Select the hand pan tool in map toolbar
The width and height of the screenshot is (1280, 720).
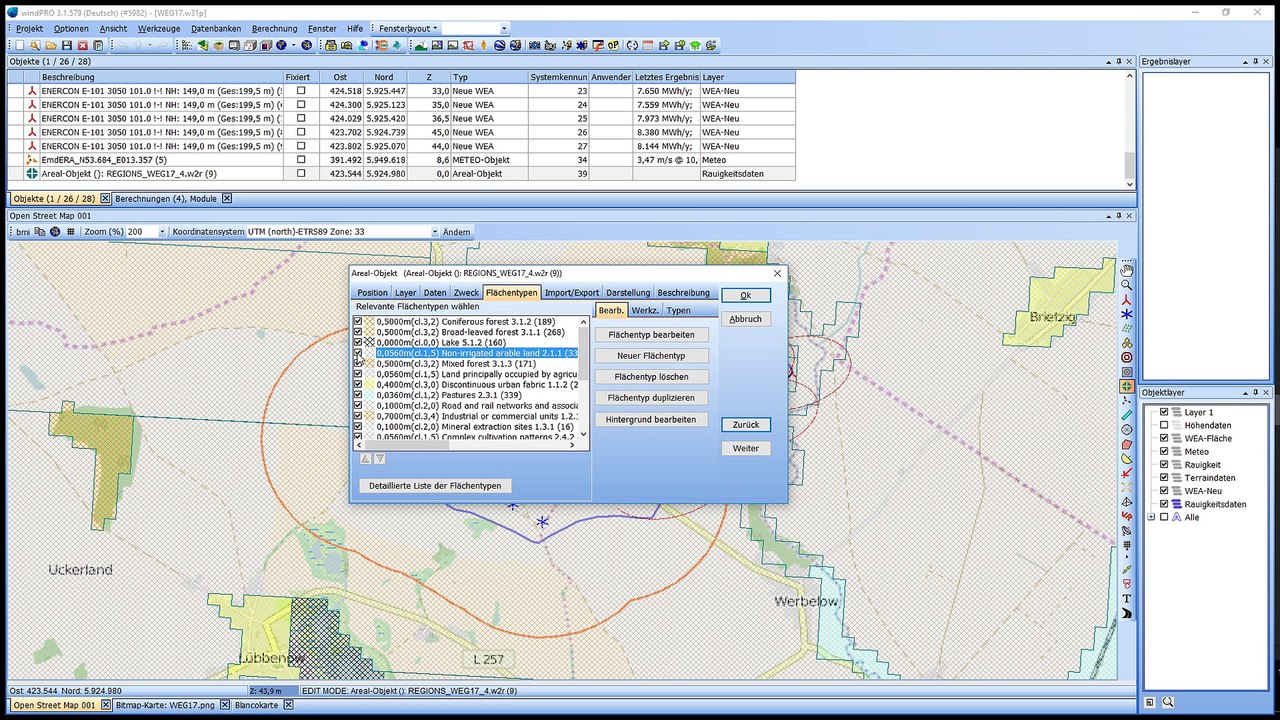tap(1127, 270)
